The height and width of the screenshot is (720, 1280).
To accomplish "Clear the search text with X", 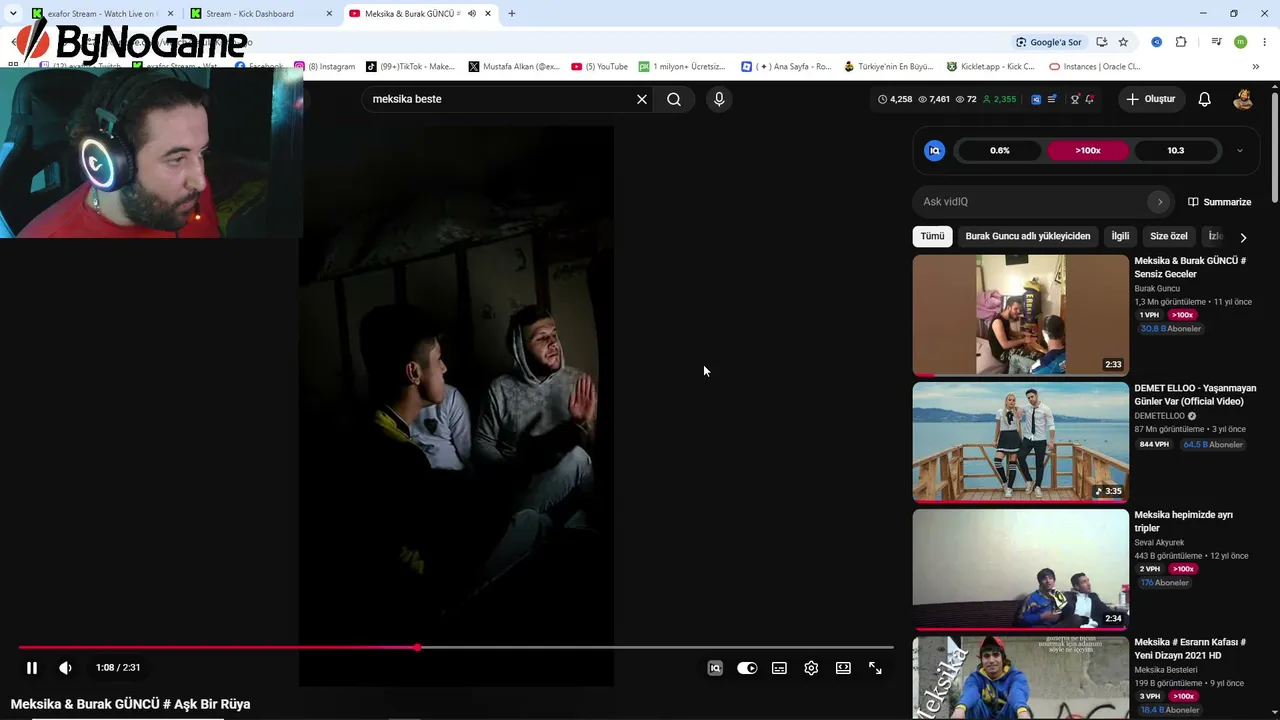I will click(x=642, y=99).
